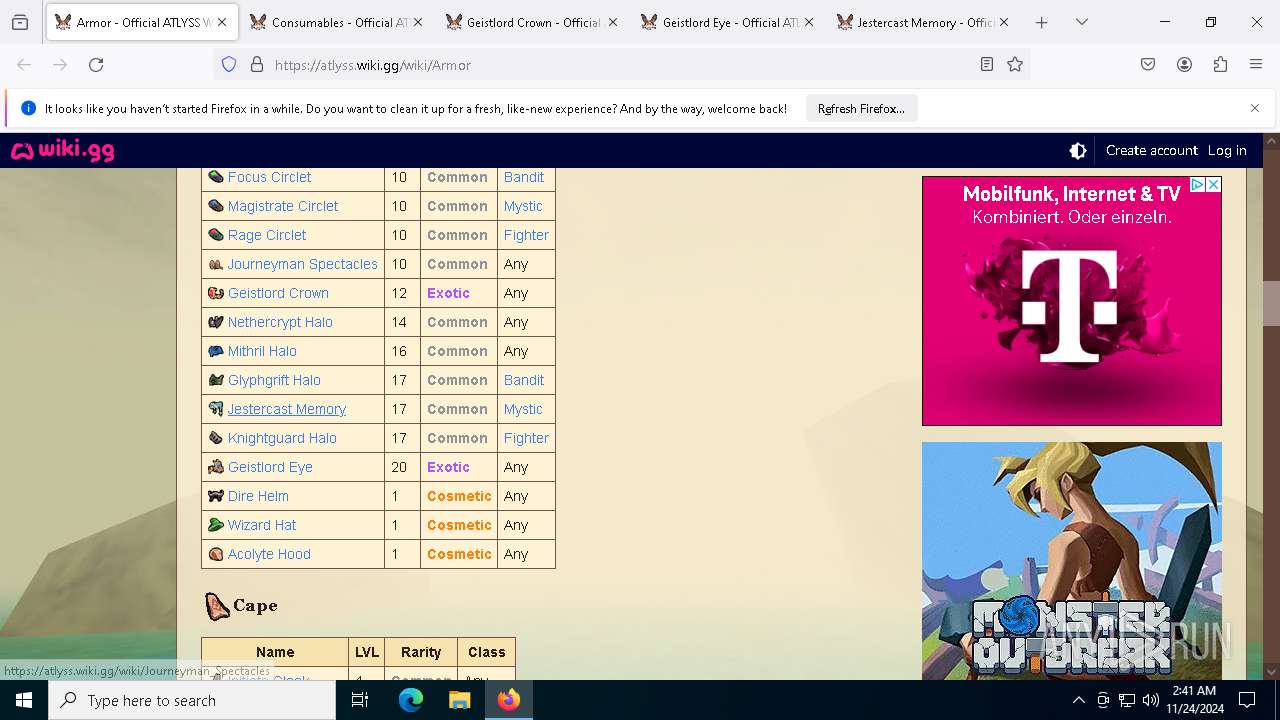This screenshot has height=720, width=1280.
Task: Open Task View on the taskbar
Action: tap(360, 700)
